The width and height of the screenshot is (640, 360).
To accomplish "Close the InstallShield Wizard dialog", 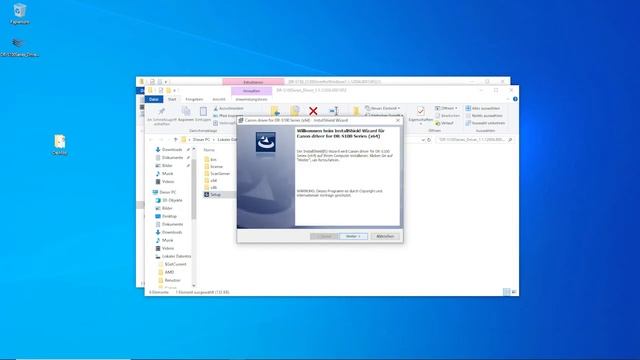I will click(398, 120).
